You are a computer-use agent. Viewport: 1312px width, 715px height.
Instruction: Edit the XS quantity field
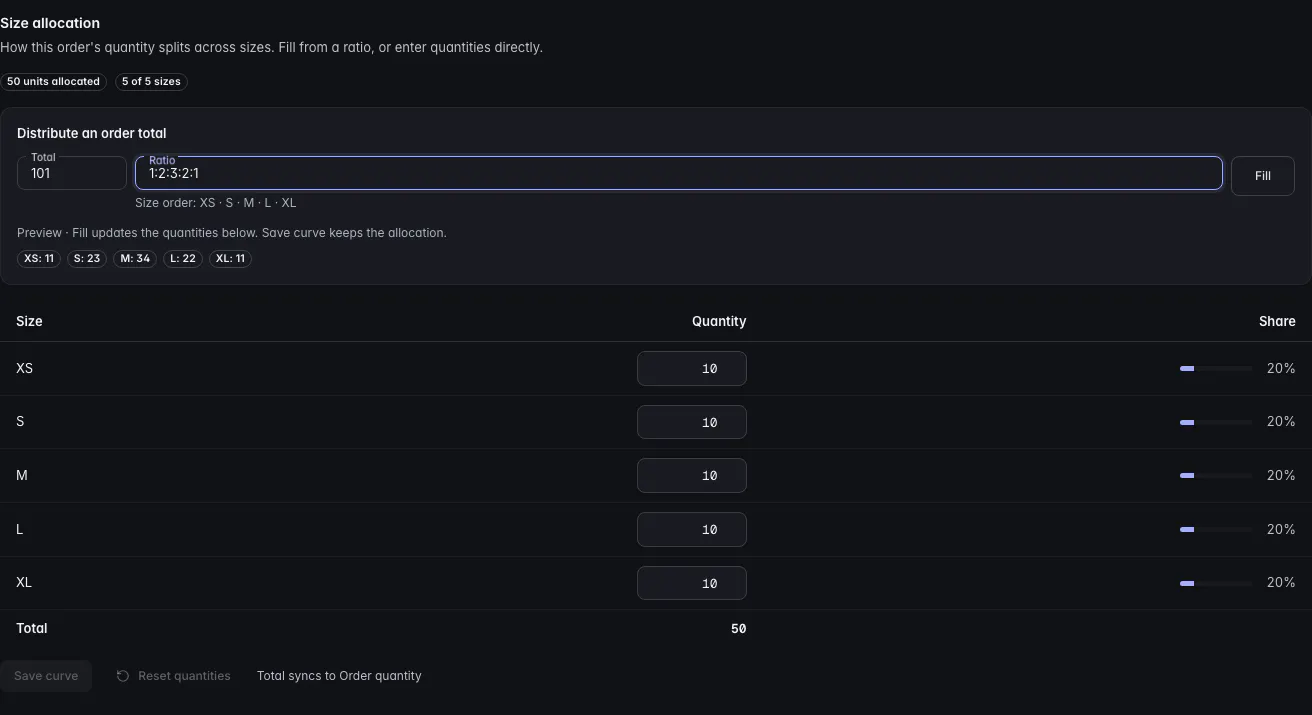click(x=692, y=368)
